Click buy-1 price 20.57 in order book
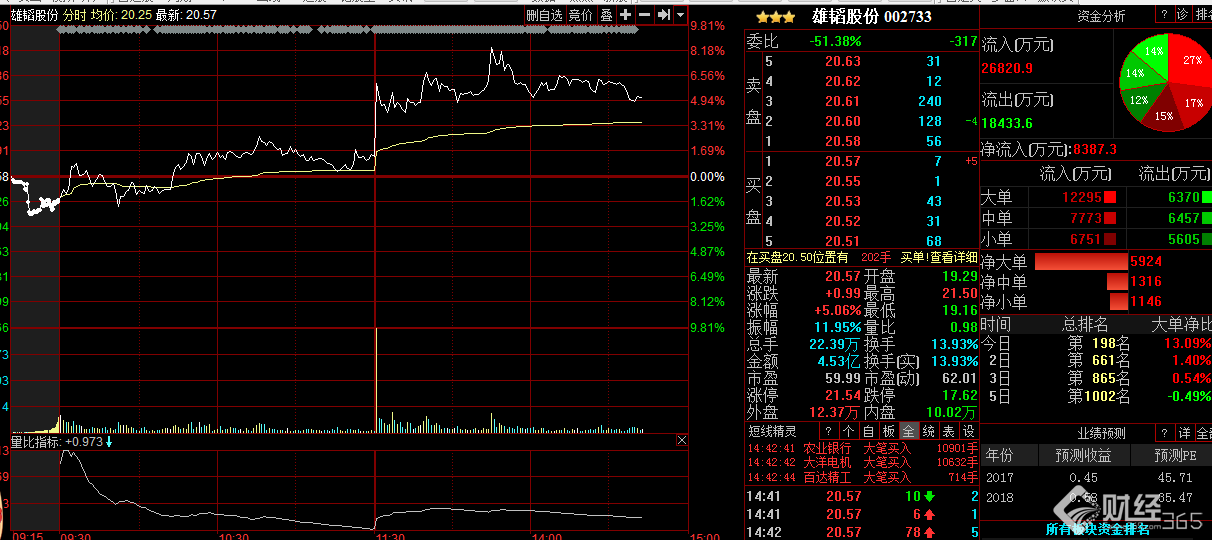1212x540 pixels. point(842,161)
